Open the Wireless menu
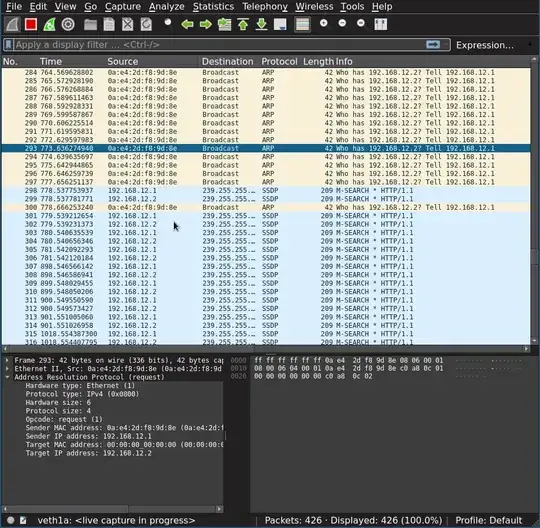540x528 pixels. tap(314, 7)
